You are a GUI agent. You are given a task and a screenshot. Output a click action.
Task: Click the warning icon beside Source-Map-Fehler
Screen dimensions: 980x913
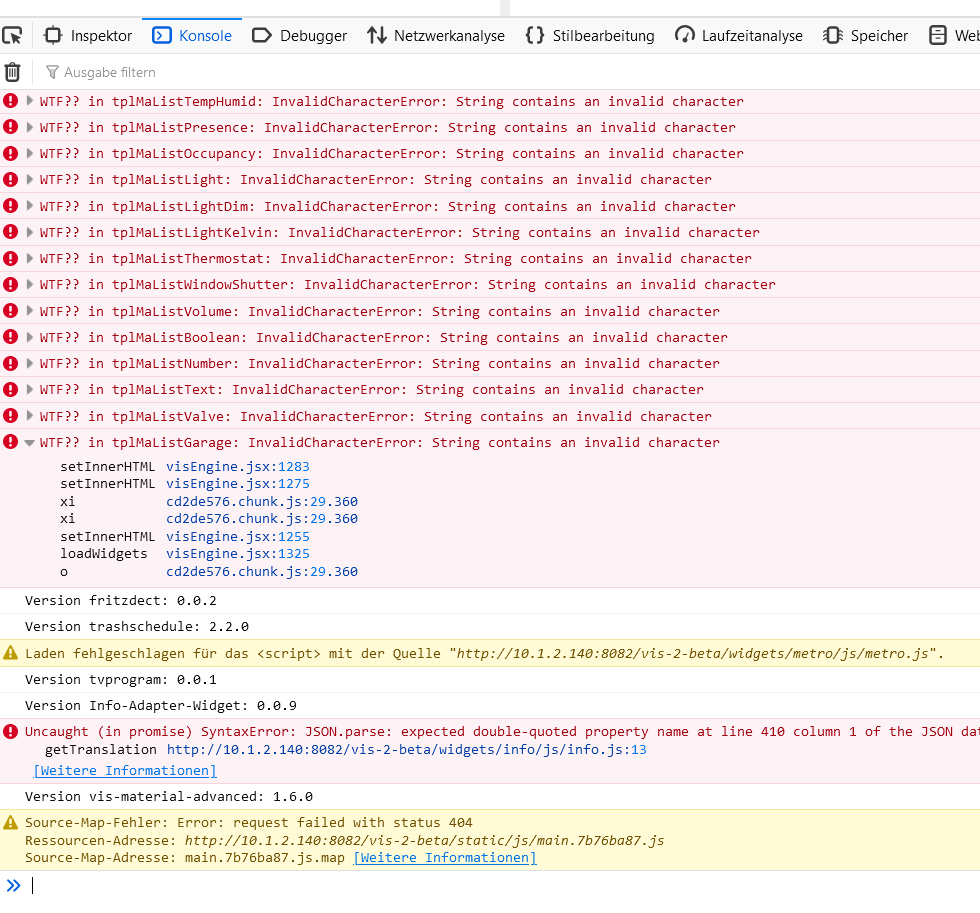(11, 822)
